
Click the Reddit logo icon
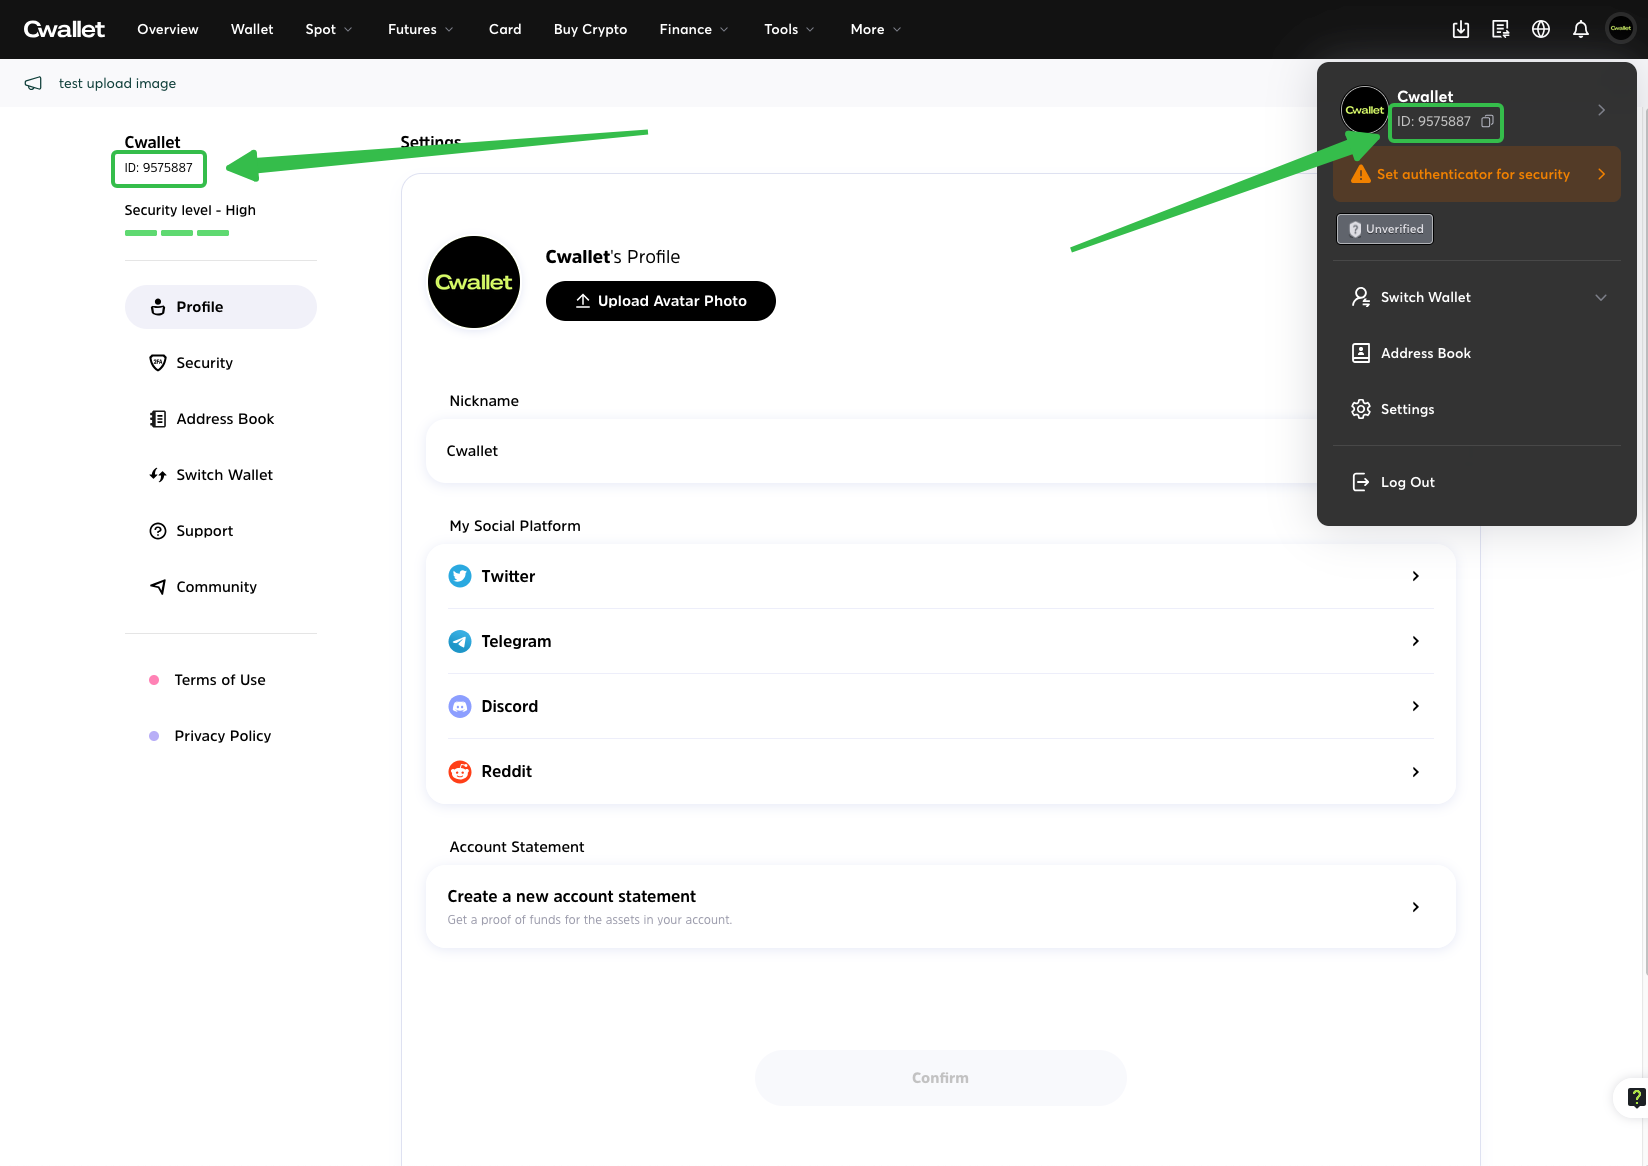(x=459, y=771)
